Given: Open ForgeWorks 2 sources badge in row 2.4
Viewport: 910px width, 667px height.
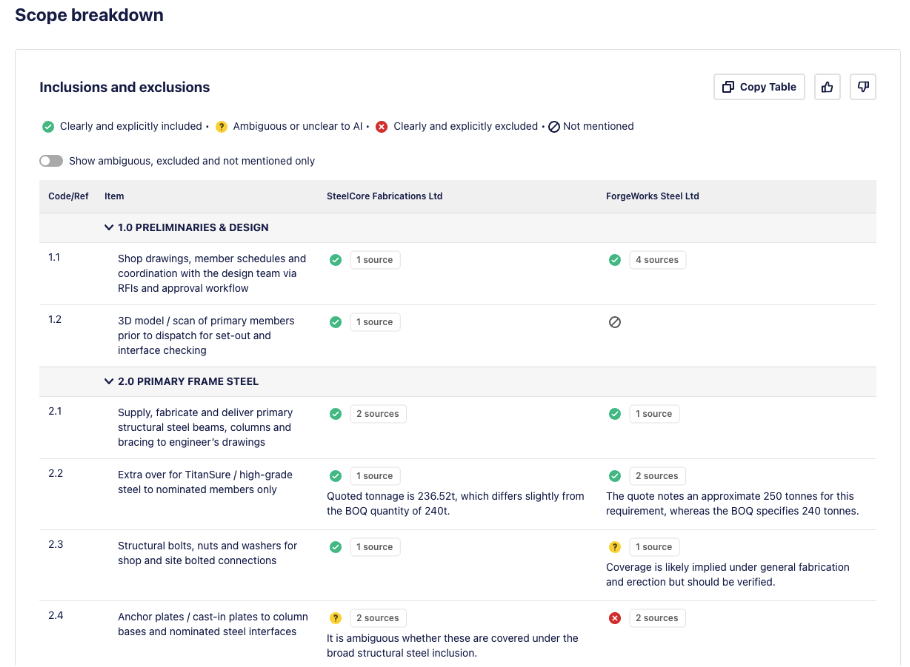Looking at the screenshot, I should pyautogui.click(x=657, y=618).
